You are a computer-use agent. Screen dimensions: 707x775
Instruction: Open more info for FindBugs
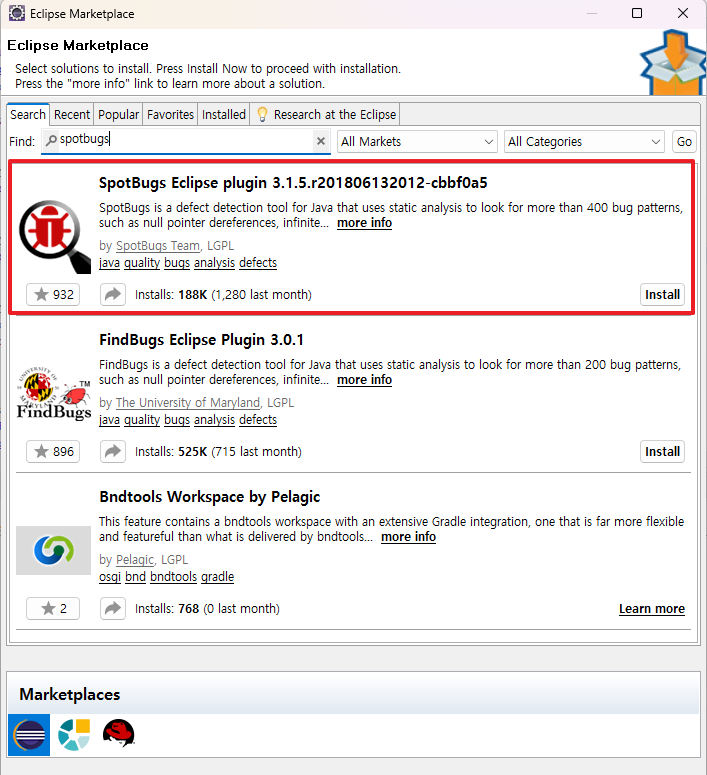click(364, 380)
